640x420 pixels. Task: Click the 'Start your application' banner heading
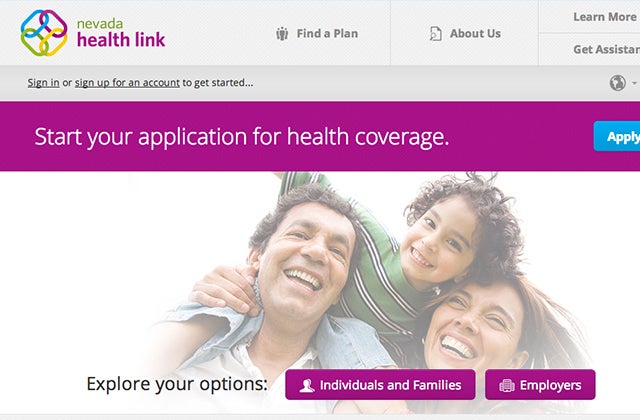242,137
